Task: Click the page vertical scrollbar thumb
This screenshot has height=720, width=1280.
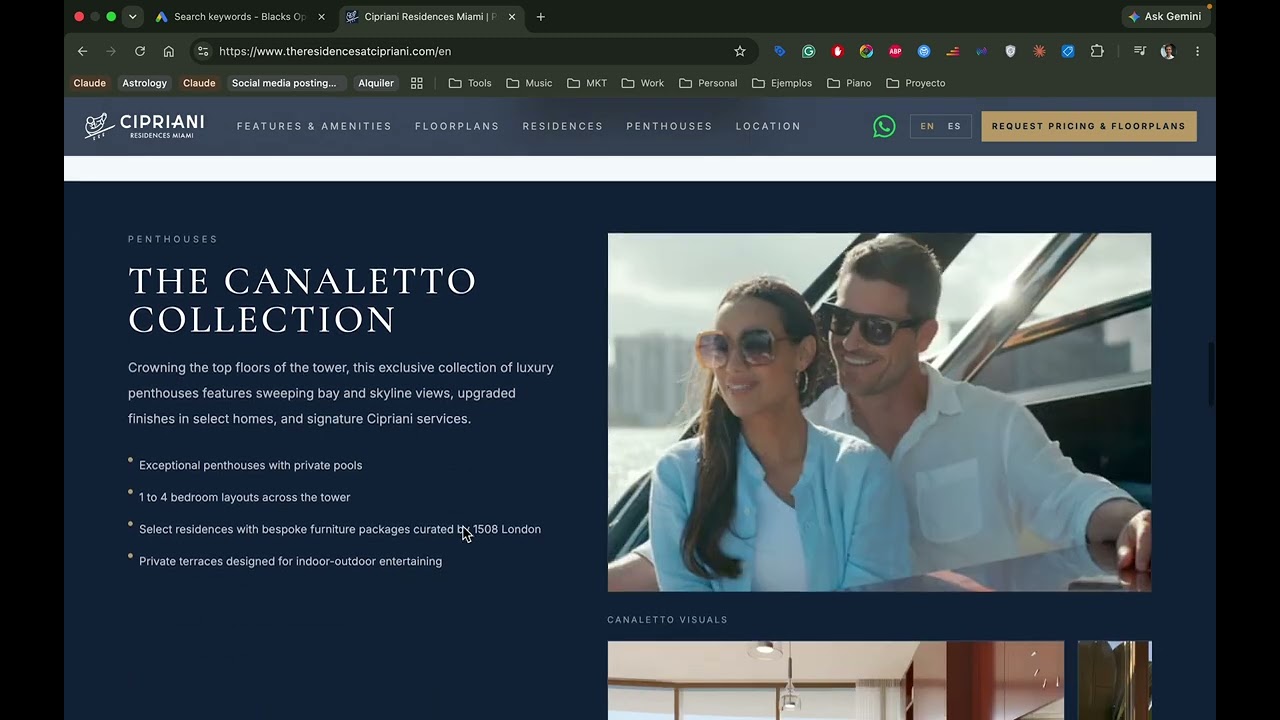Action: point(1211,375)
